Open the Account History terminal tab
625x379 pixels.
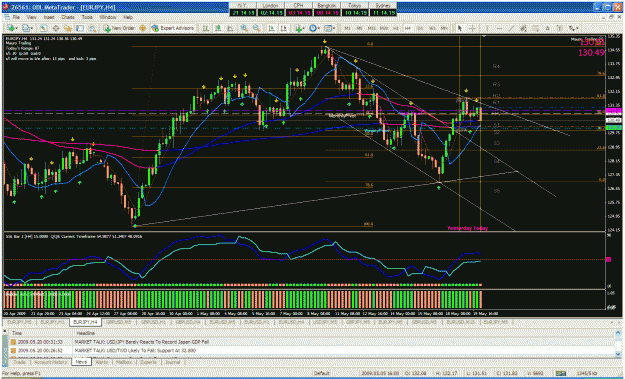point(50,362)
